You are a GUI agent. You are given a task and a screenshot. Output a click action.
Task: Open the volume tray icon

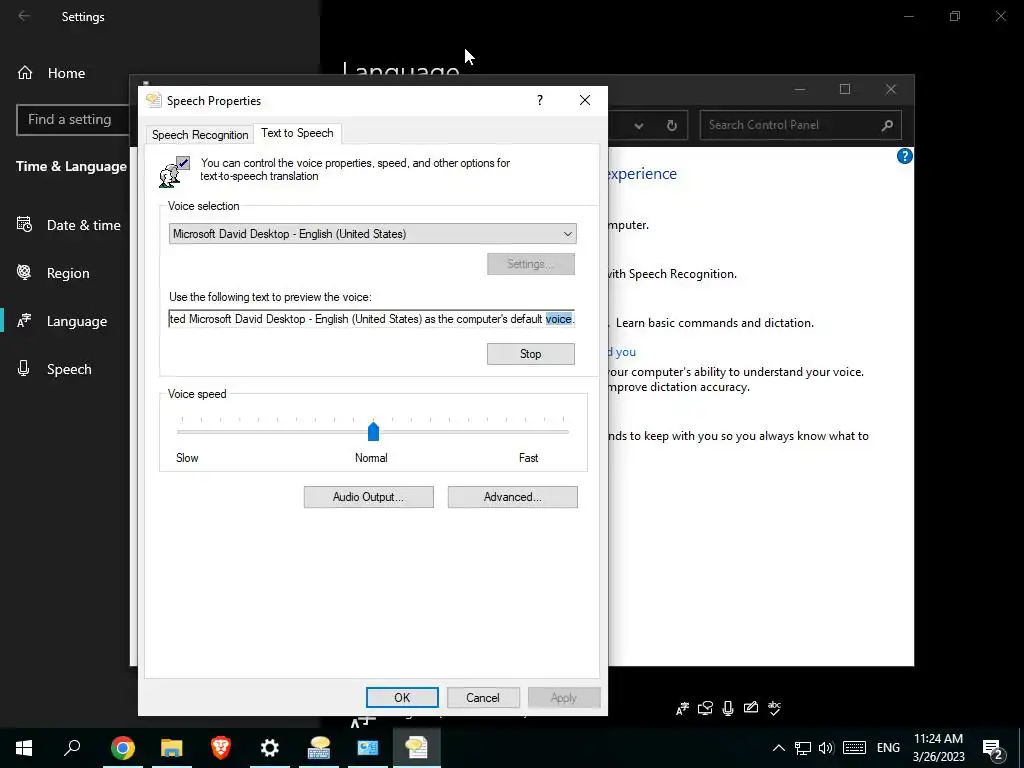[x=826, y=748]
